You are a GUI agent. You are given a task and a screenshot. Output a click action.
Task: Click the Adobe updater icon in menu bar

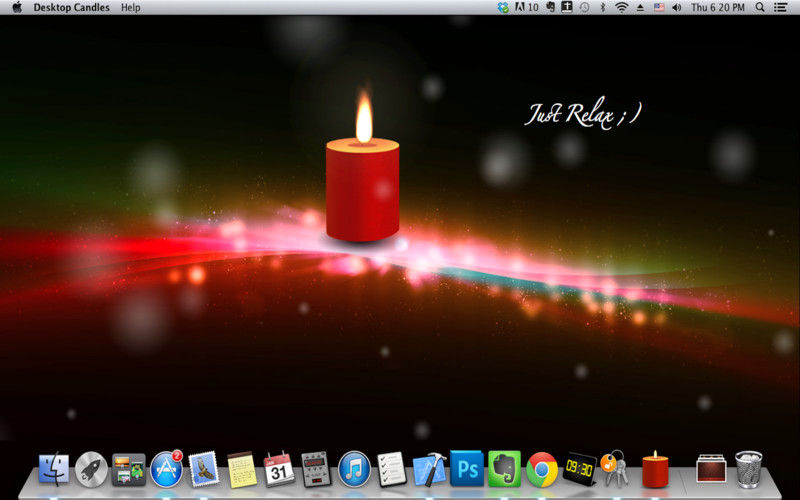(x=527, y=8)
